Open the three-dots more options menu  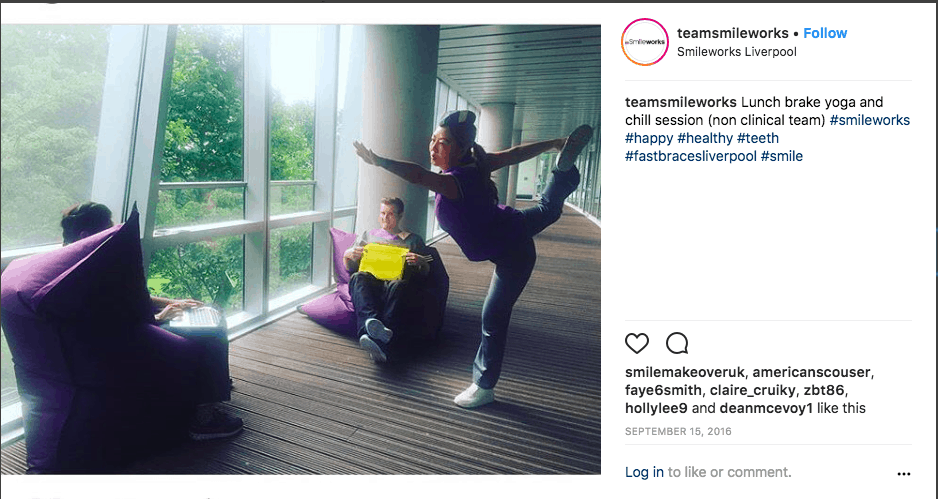coord(903,474)
